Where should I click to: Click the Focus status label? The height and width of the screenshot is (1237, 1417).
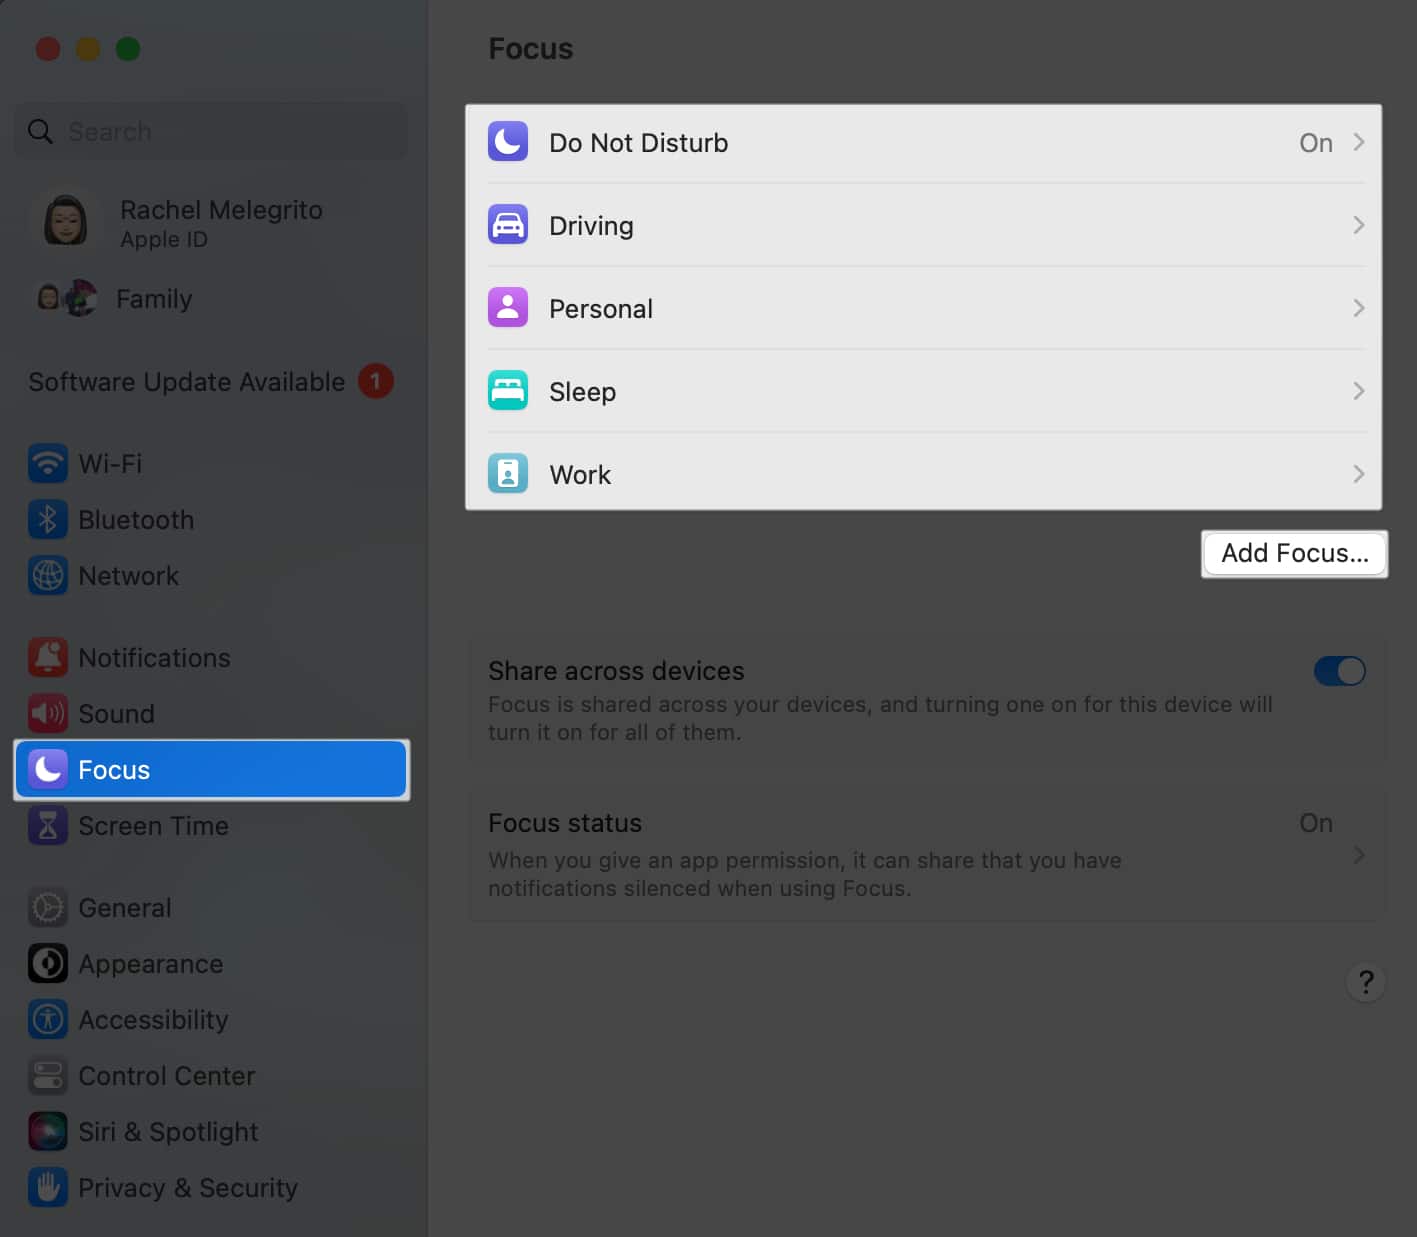tap(565, 823)
